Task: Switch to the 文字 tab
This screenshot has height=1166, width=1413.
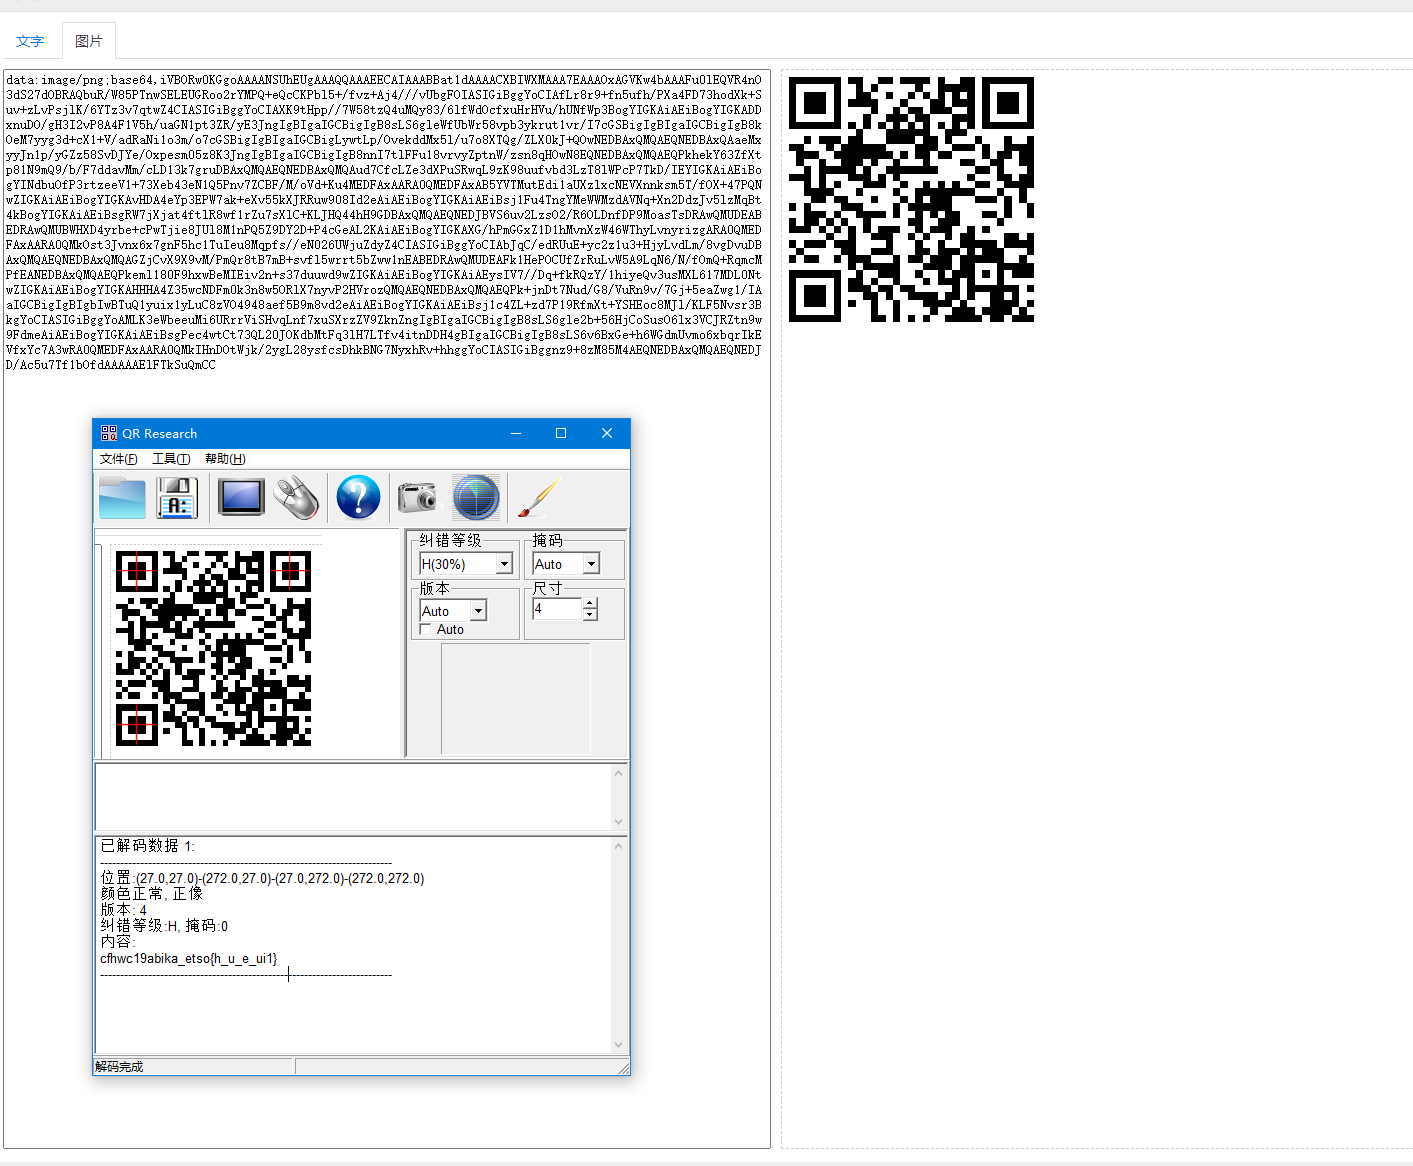Action: 30,41
